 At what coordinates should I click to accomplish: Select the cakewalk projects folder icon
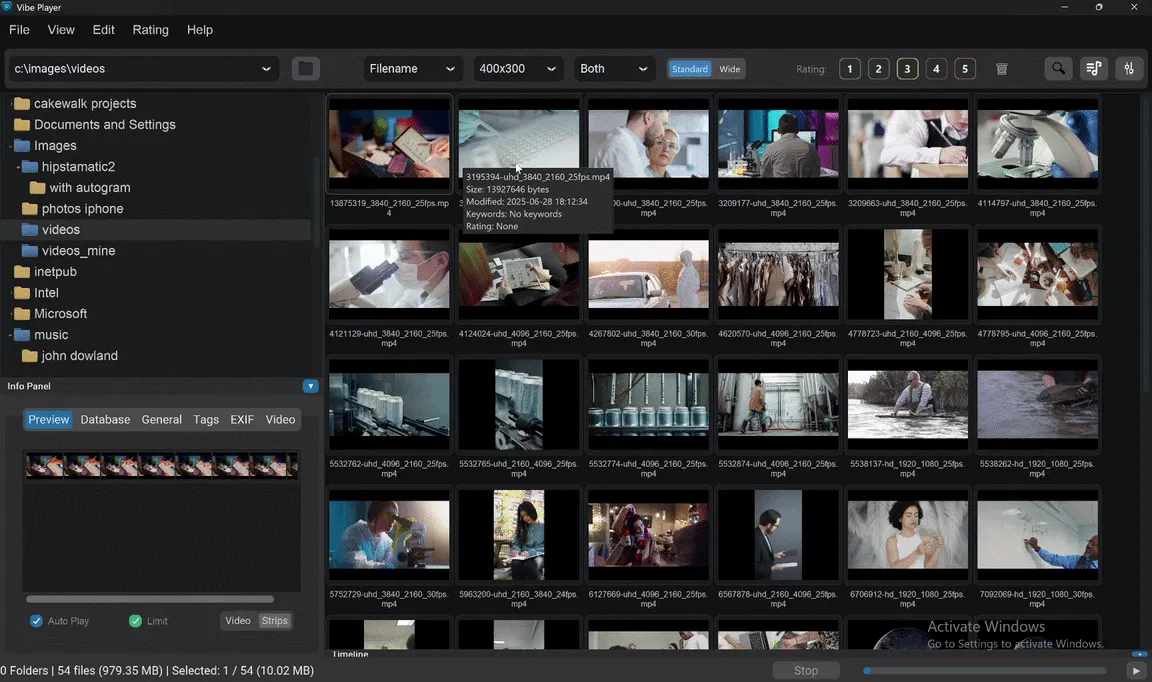(22, 104)
